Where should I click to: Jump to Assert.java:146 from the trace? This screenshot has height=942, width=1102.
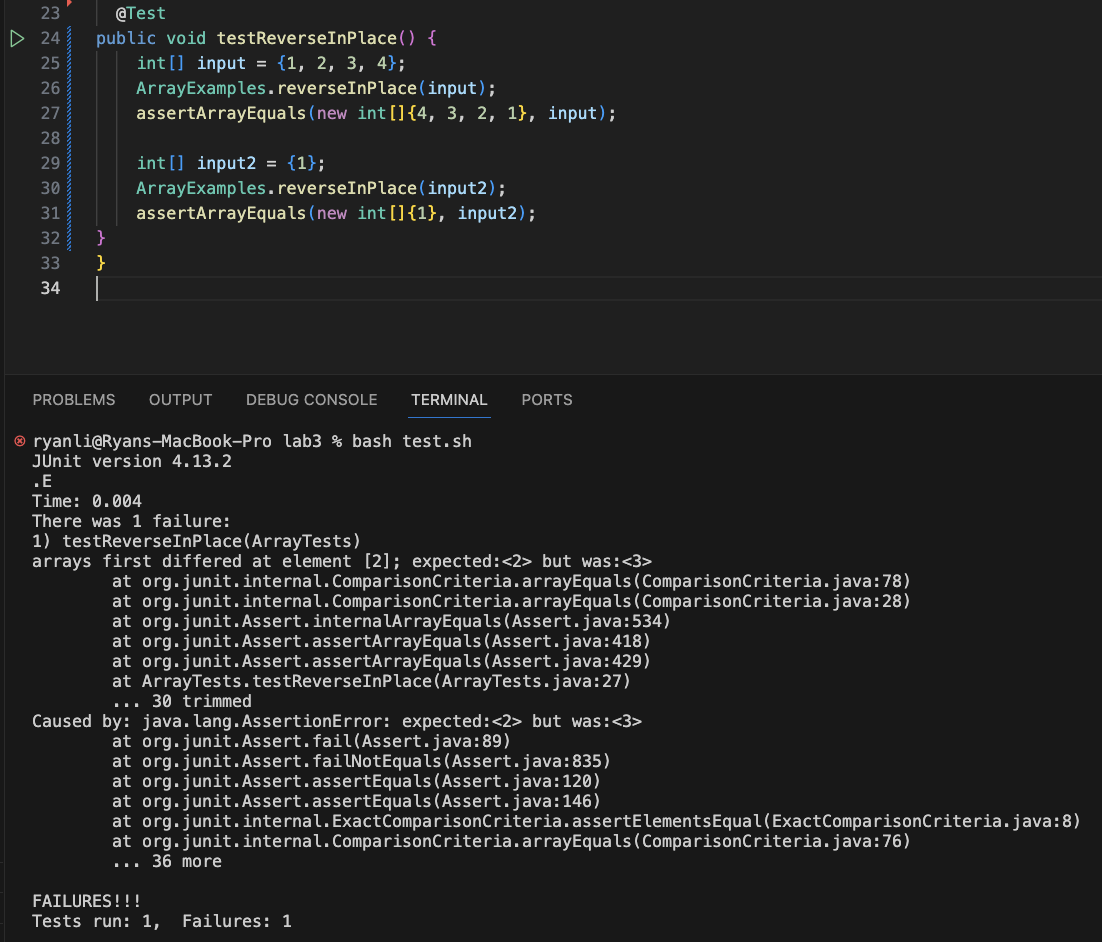tap(517, 801)
